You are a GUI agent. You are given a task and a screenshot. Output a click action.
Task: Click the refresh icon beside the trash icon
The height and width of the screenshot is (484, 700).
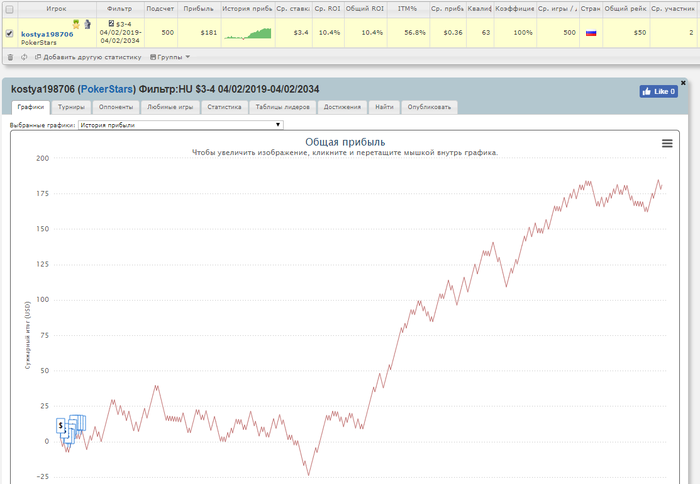point(24,57)
